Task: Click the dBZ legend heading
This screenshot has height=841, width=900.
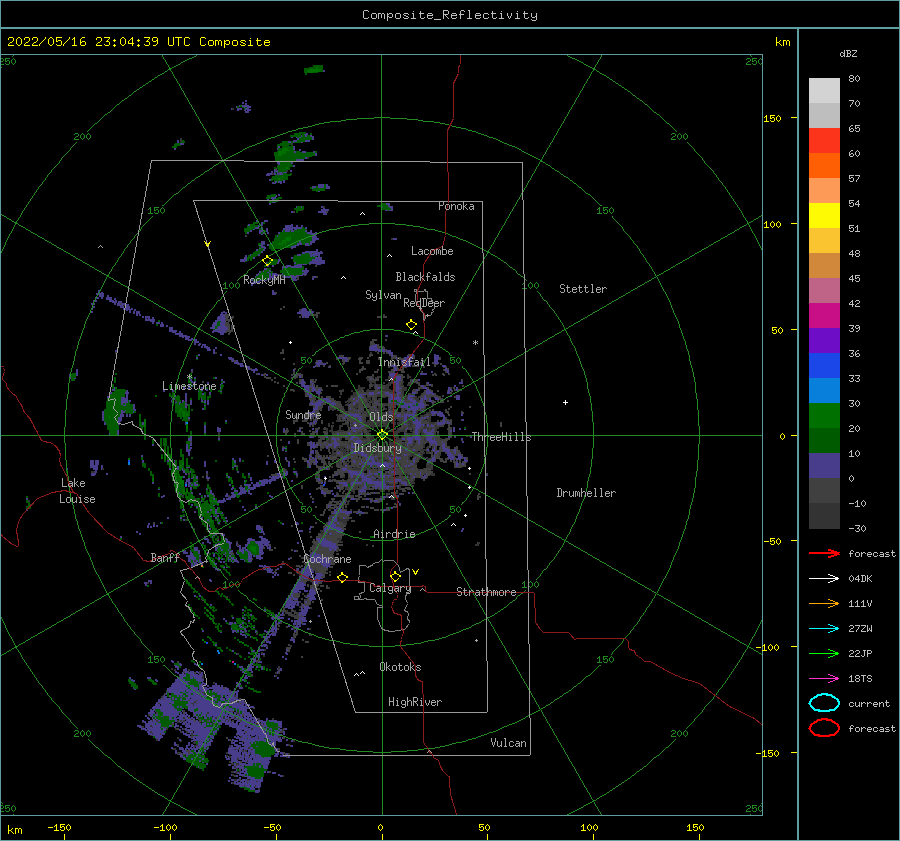Action: pos(848,53)
